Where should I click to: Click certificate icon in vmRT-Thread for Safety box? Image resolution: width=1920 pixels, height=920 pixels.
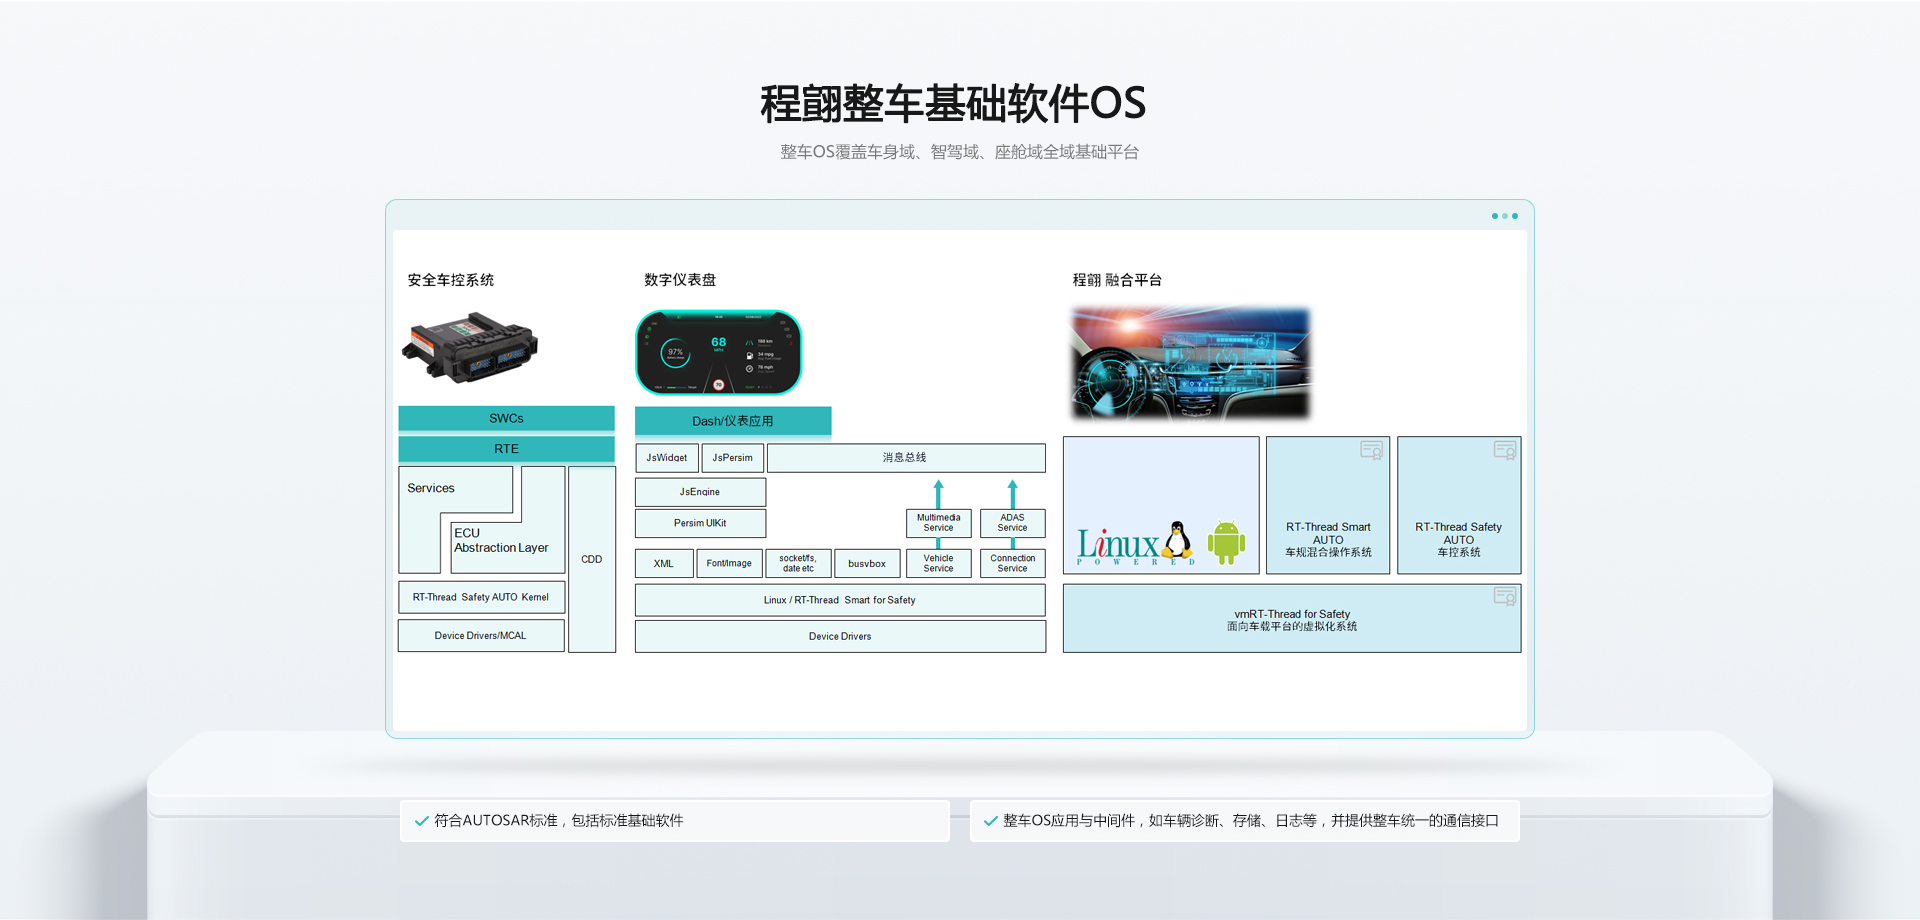[1505, 597]
